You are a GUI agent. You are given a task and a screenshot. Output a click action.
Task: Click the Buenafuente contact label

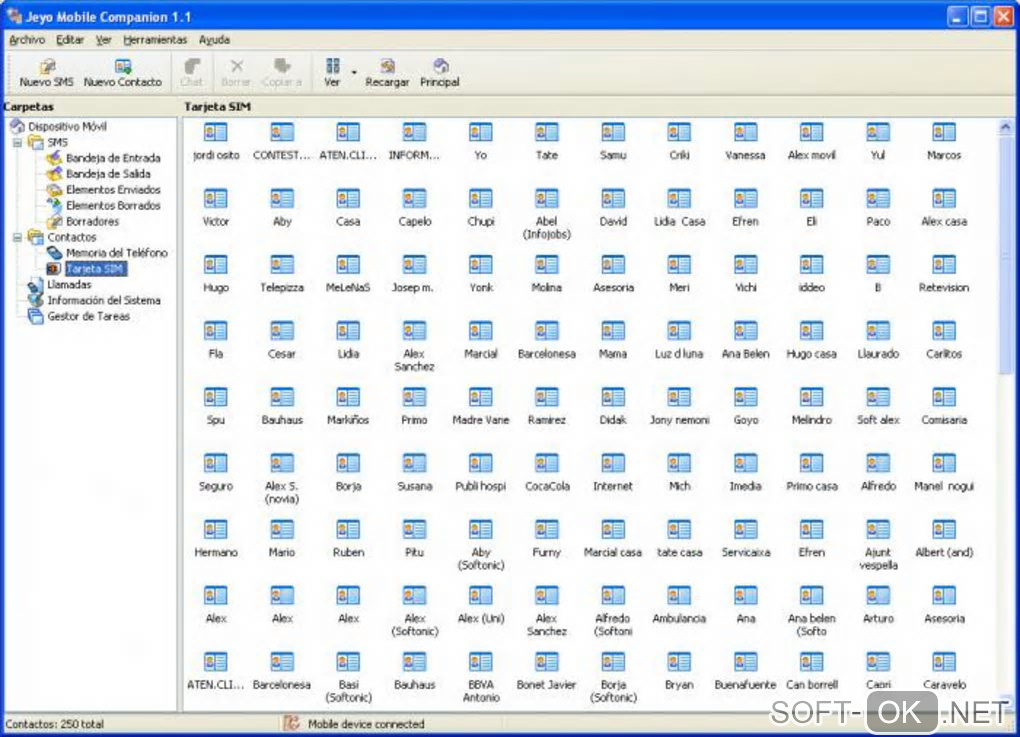point(745,684)
